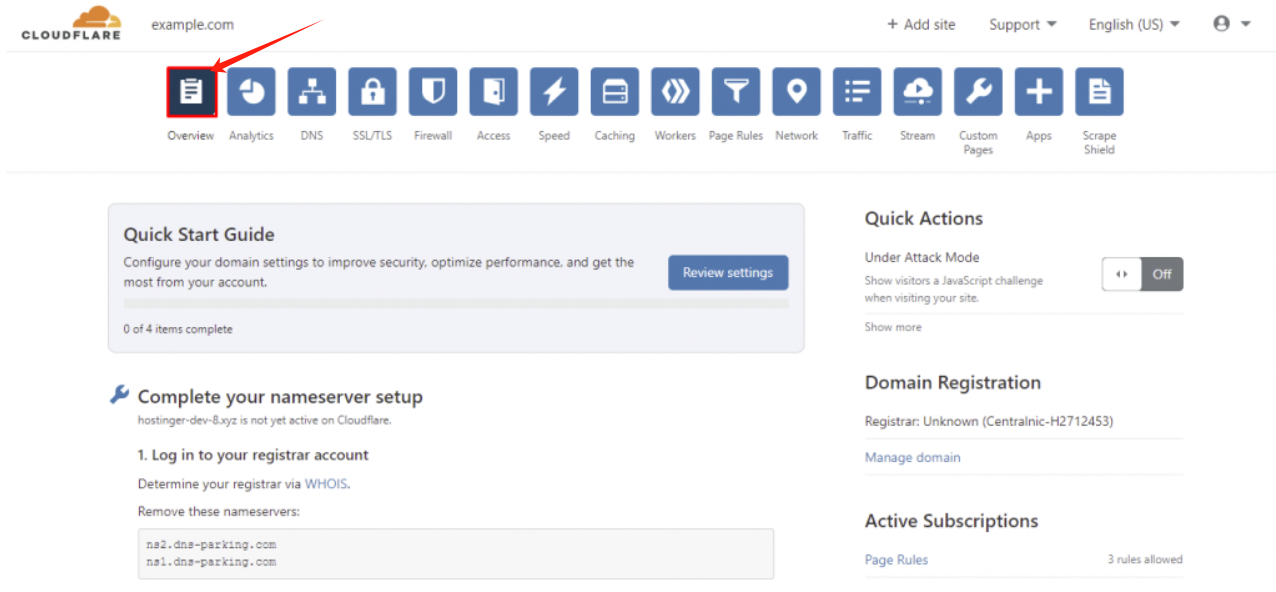Click the Cloudflare logo

71,23
